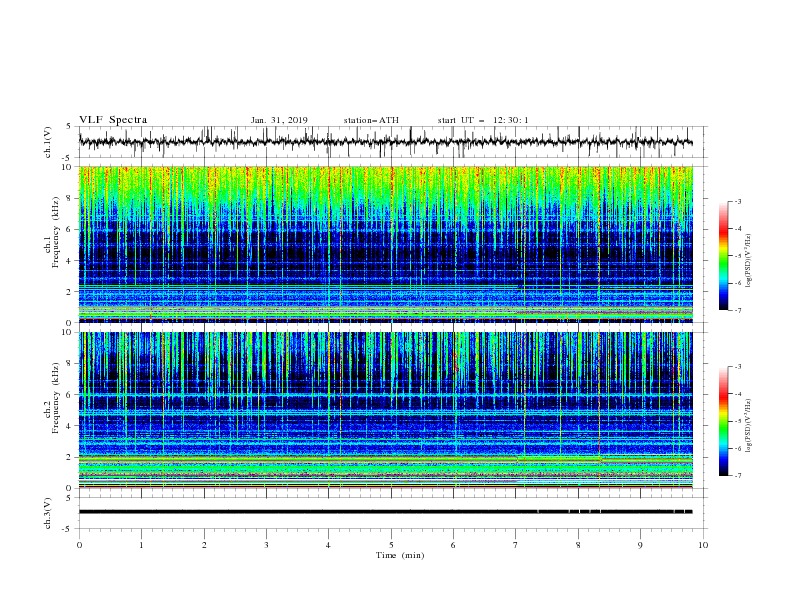Click tick label "5" on the time axis

pyautogui.click(x=391, y=545)
